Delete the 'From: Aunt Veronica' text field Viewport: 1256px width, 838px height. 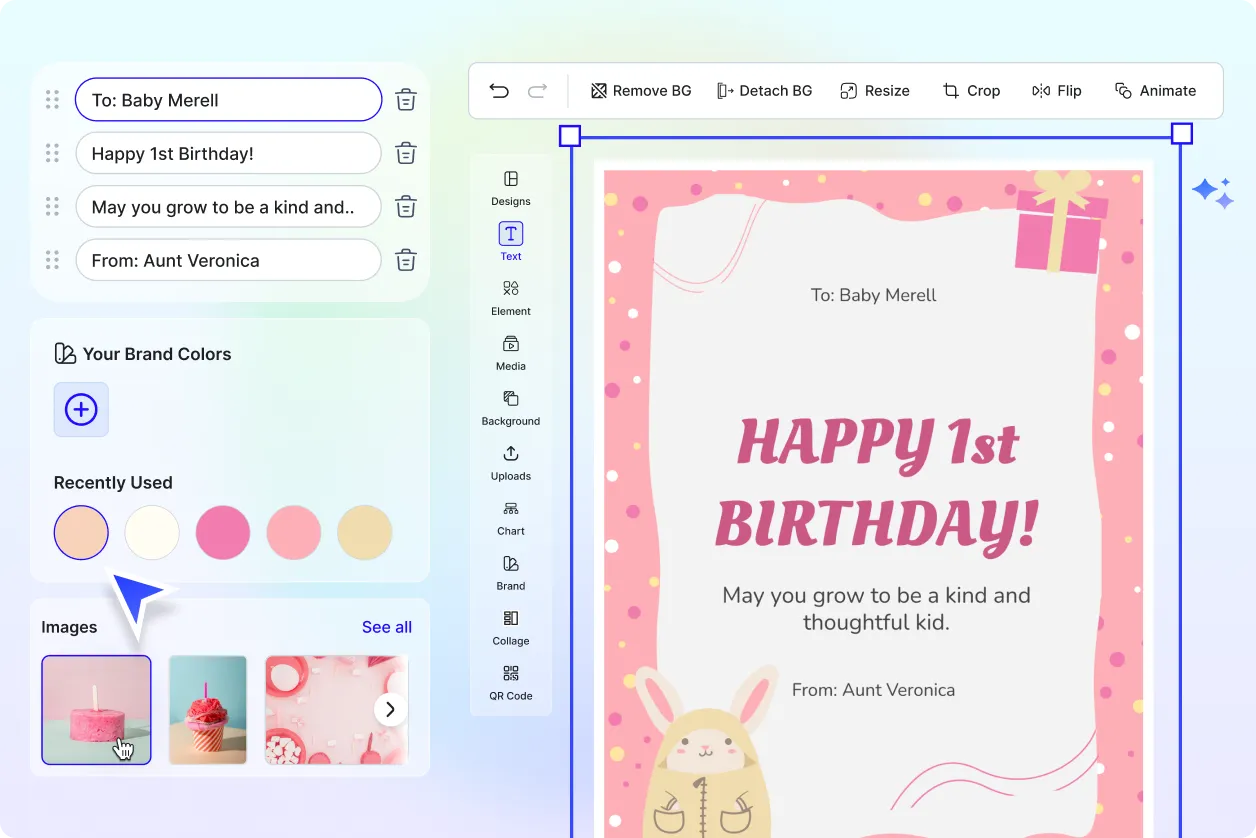coord(405,259)
